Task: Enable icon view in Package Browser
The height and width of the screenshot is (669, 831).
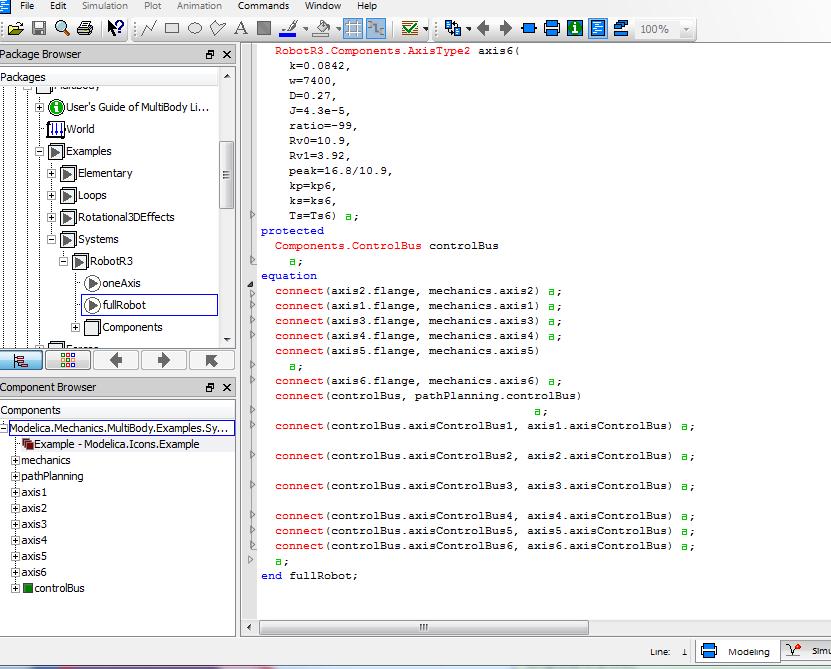Action: click(x=68, y=361)
